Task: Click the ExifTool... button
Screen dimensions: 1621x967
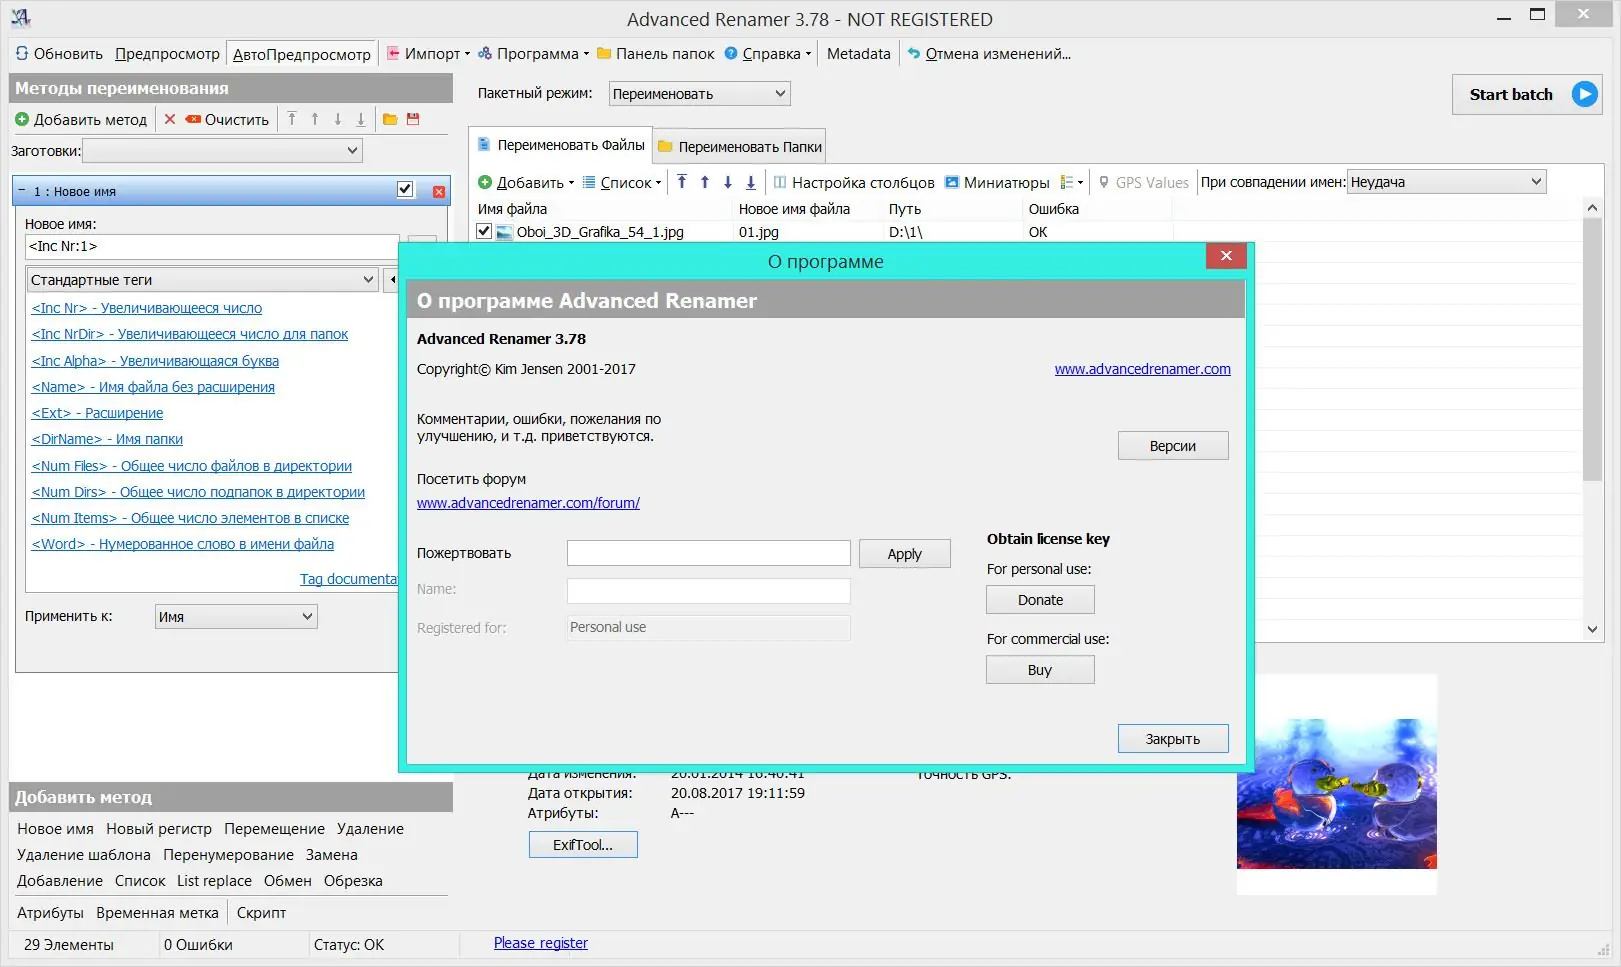Action: (583, 845)
